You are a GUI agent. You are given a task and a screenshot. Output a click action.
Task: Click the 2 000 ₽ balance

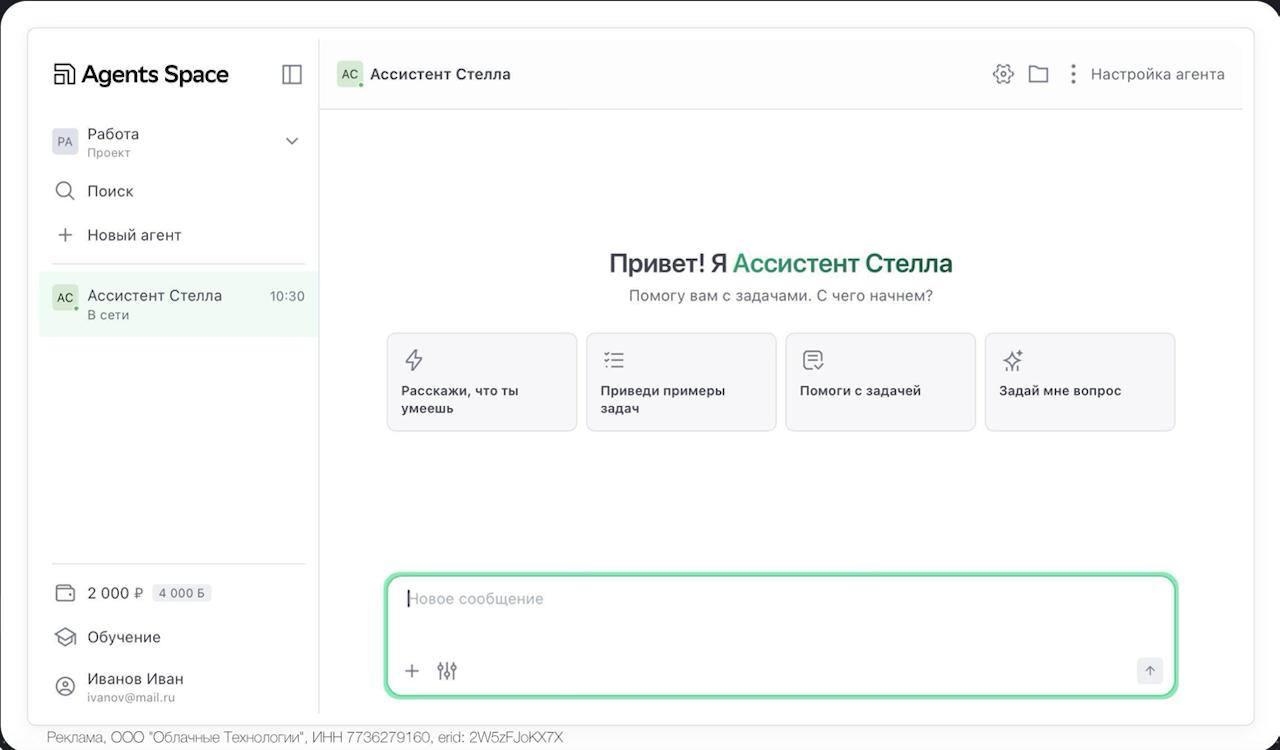115,593
